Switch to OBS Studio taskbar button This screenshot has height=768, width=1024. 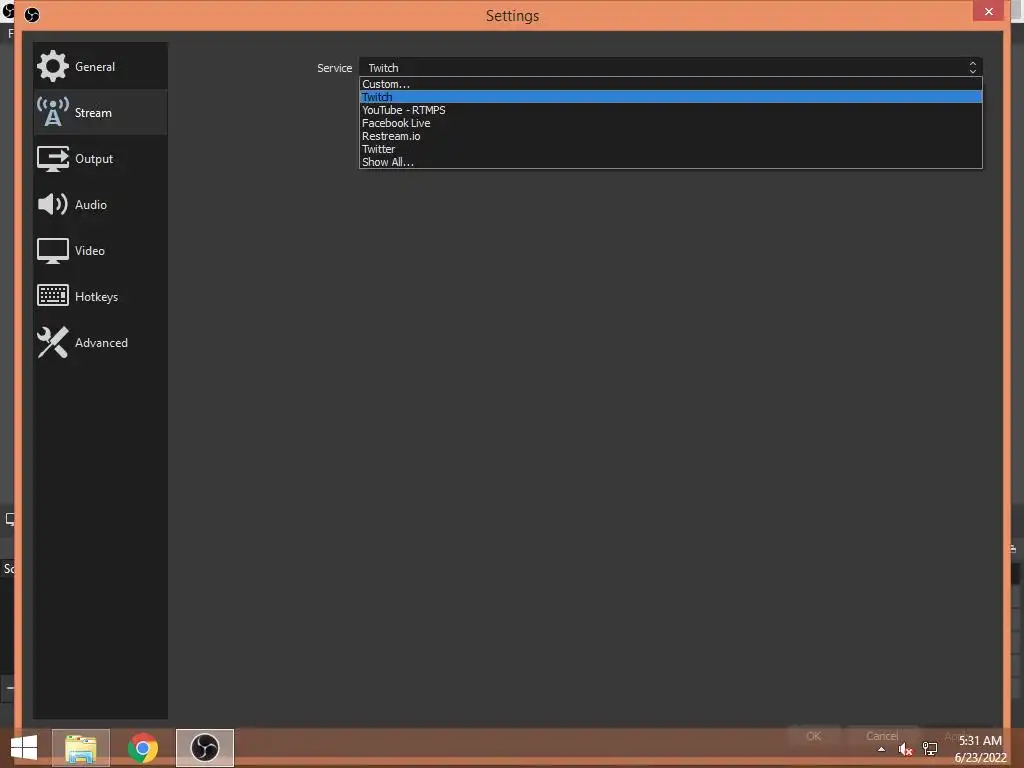(204, 748)
